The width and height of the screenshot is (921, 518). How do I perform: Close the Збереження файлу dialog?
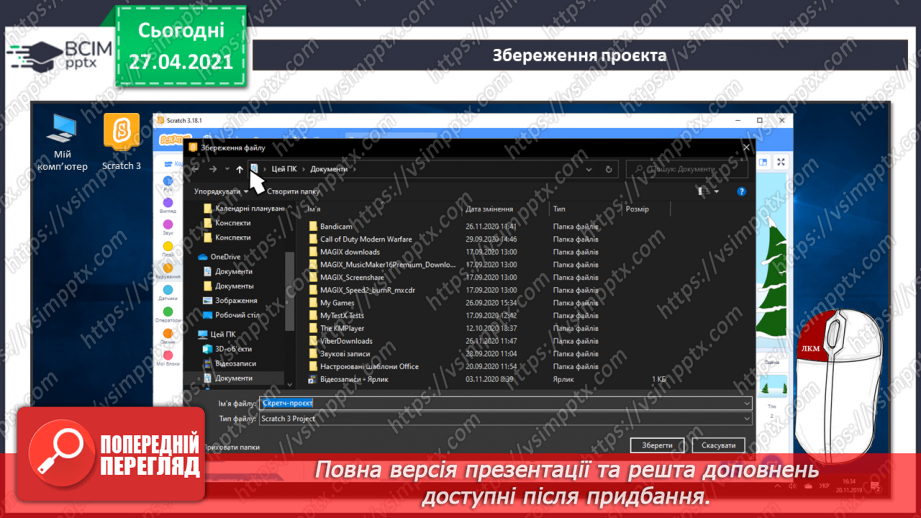746,147
